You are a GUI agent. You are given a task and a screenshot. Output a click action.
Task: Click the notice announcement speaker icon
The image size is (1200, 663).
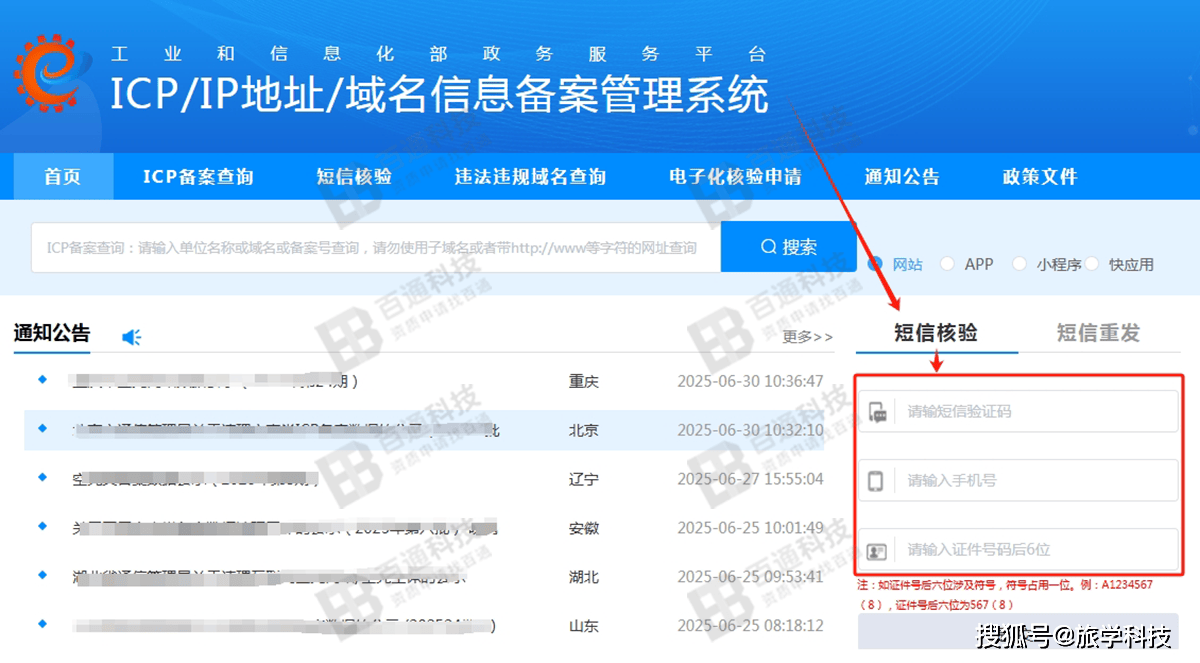point(132,338)
